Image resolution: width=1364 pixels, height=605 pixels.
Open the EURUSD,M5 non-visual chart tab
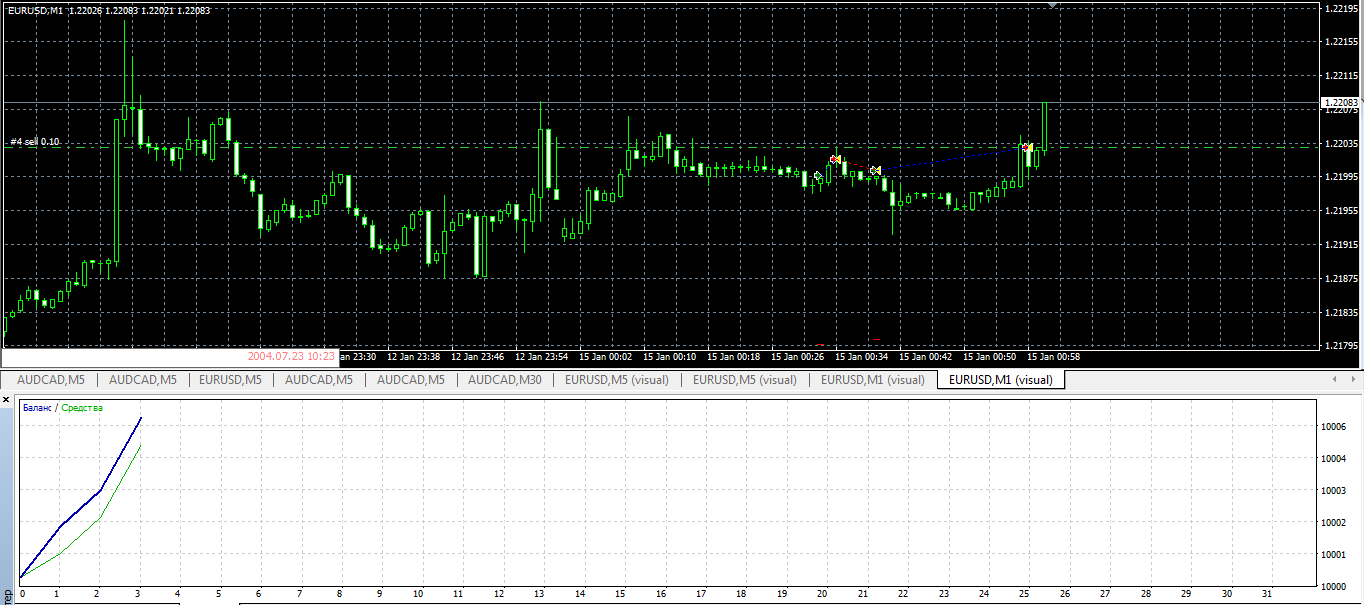click(x=230, y=380)
